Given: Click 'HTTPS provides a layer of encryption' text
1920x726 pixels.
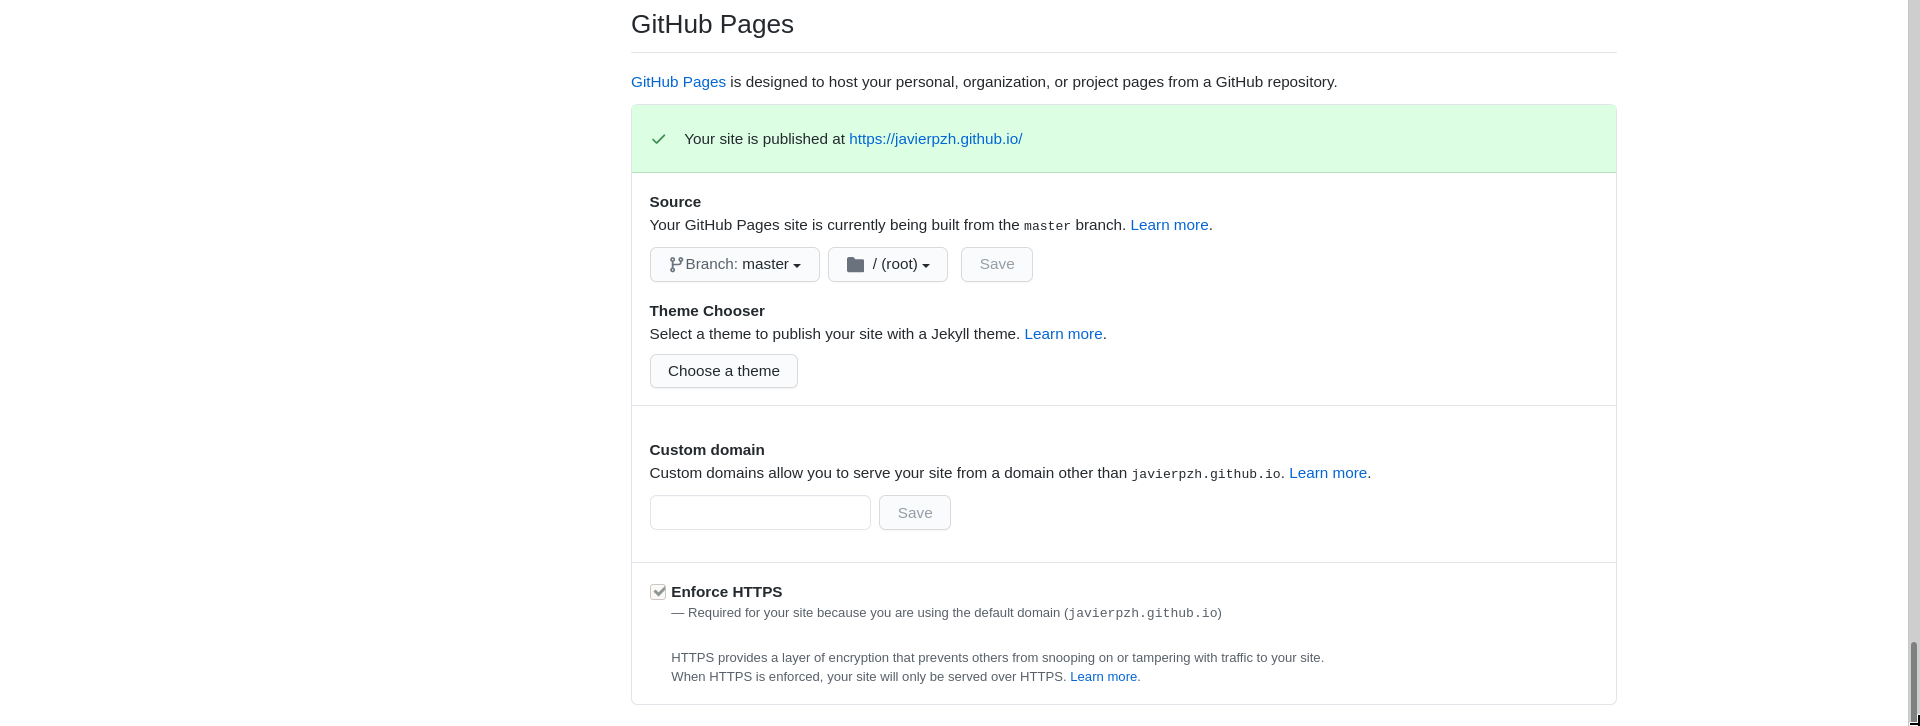Looking at the screenshot, I should (x=997, y=658).
